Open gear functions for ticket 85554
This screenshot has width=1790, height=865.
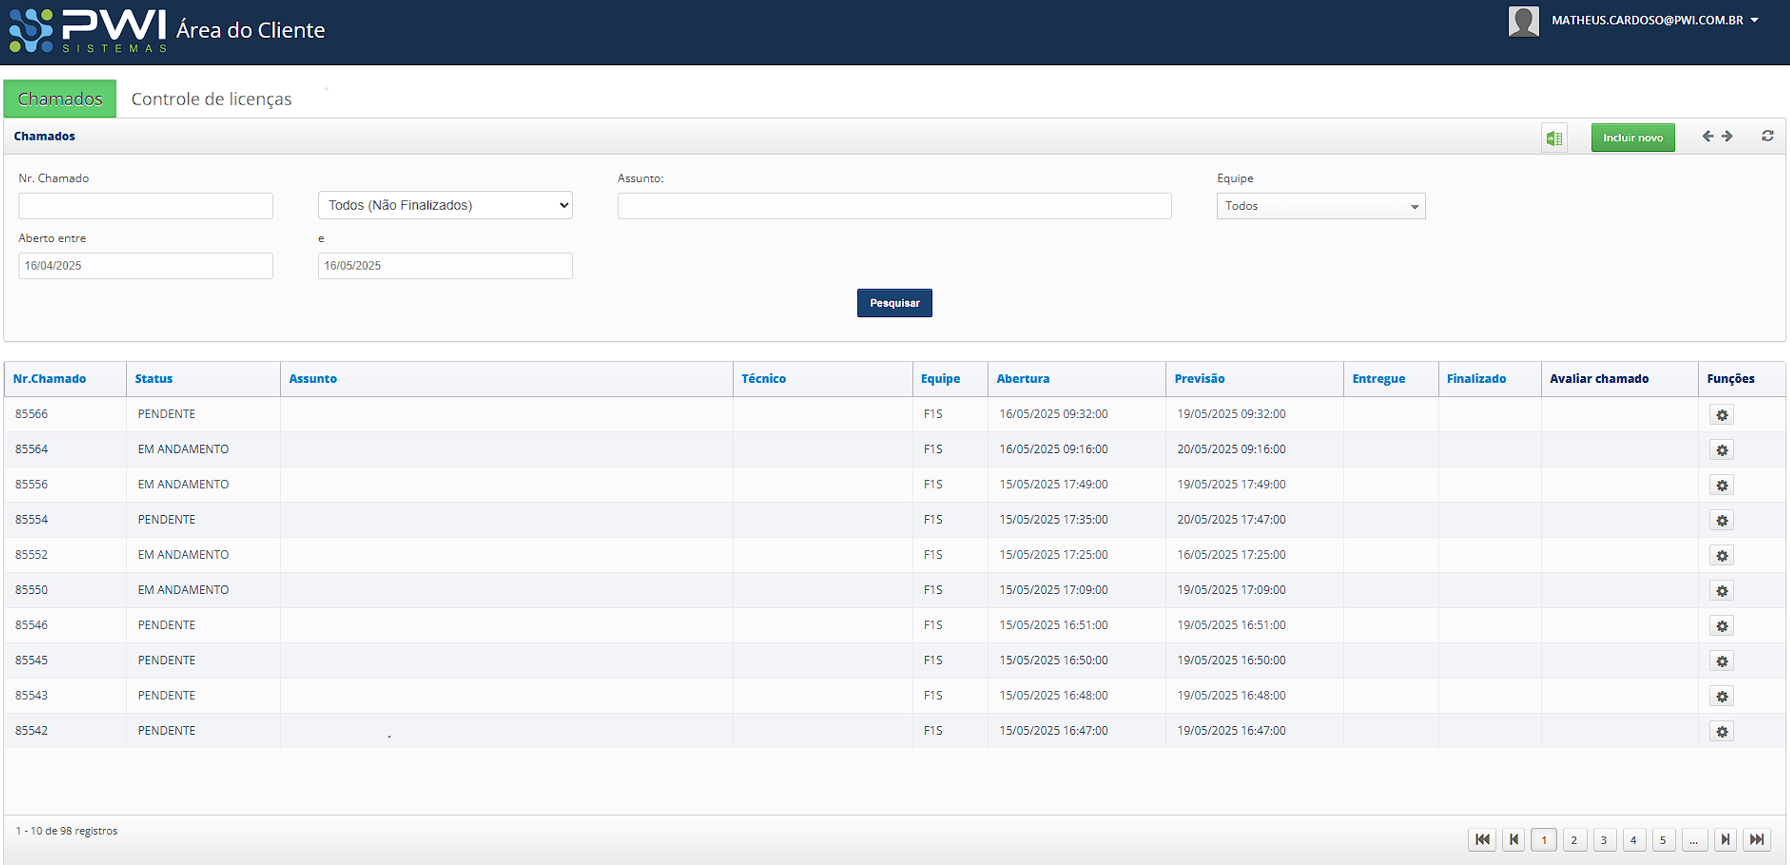(1721, 521)
